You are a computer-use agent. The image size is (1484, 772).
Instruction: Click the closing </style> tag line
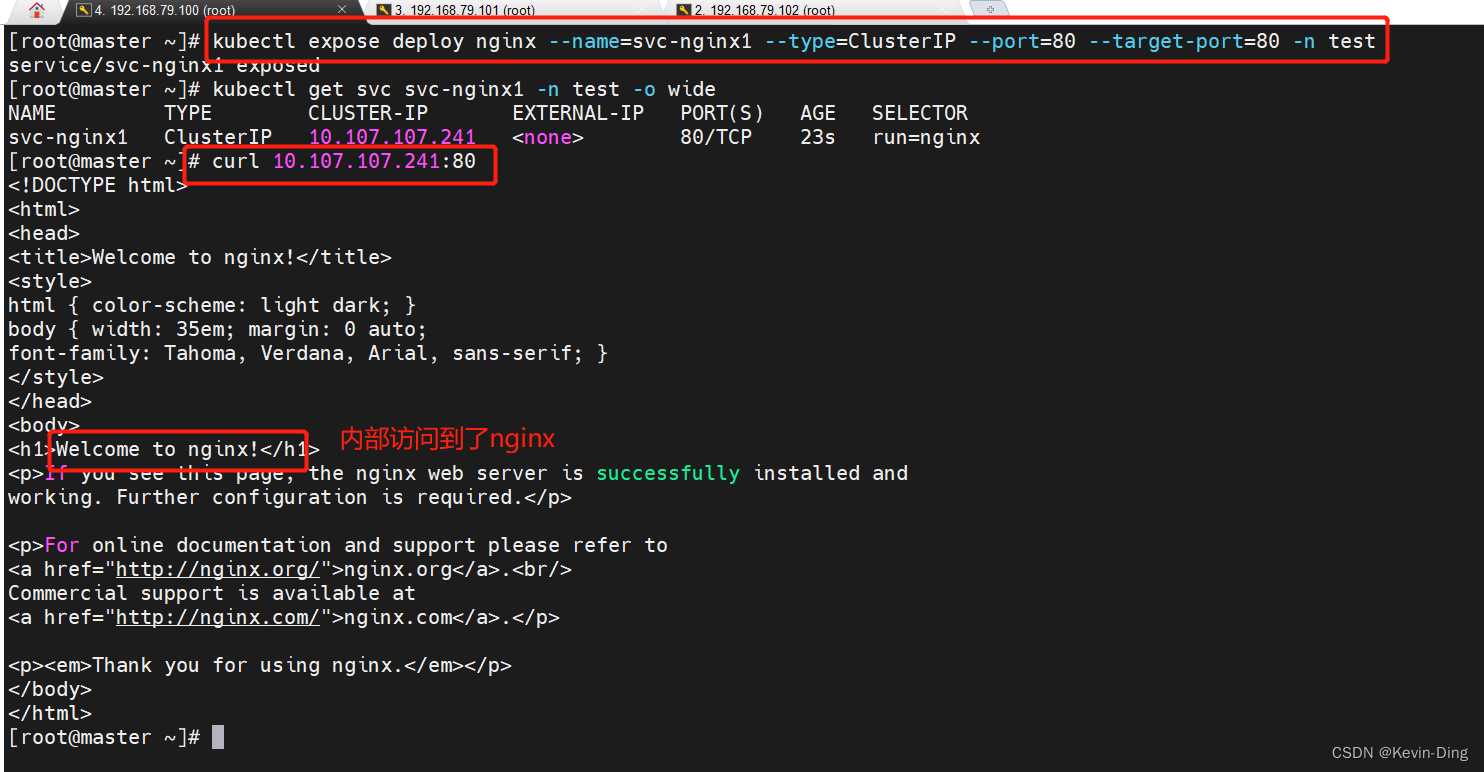tap(56, 377)
